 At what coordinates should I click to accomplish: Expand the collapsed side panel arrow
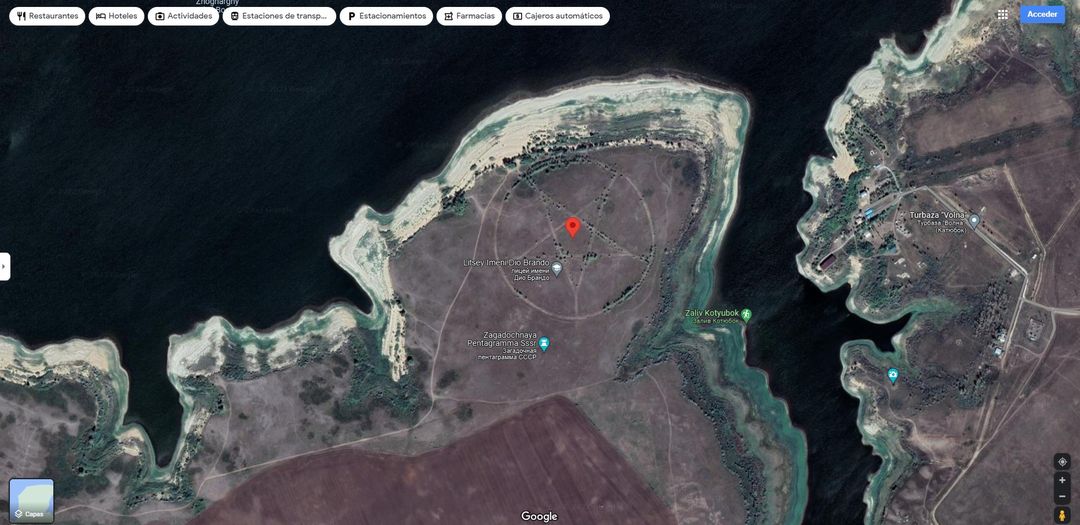point(5,267)
